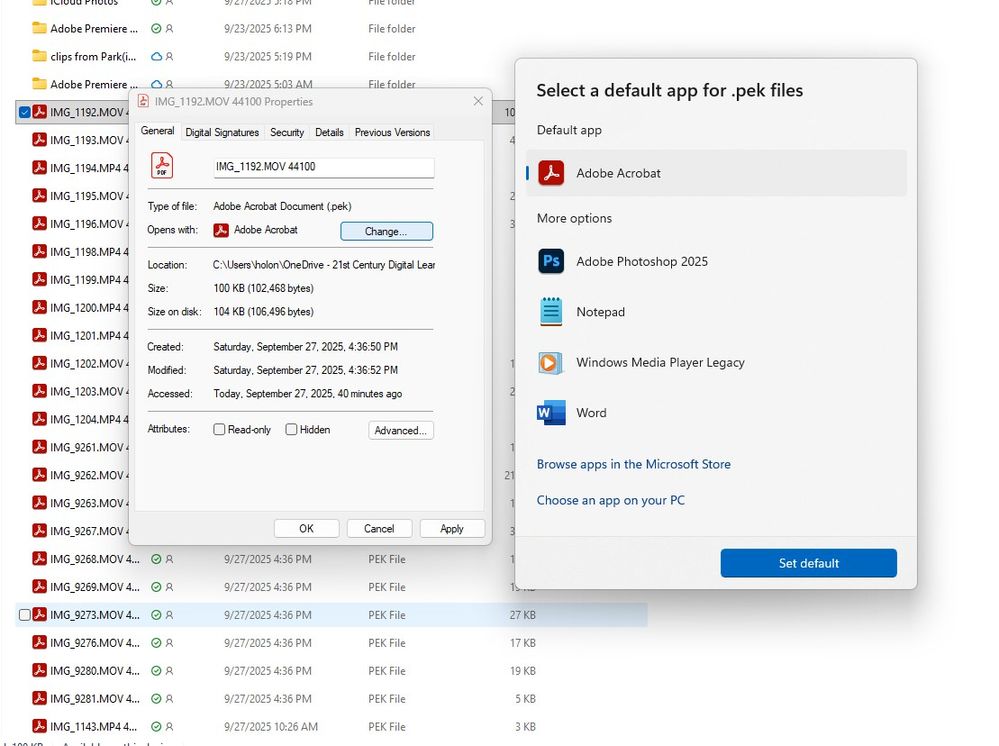
Task: Select the IMG_9267.MOV file icon
Action: [x=40, y=531]
